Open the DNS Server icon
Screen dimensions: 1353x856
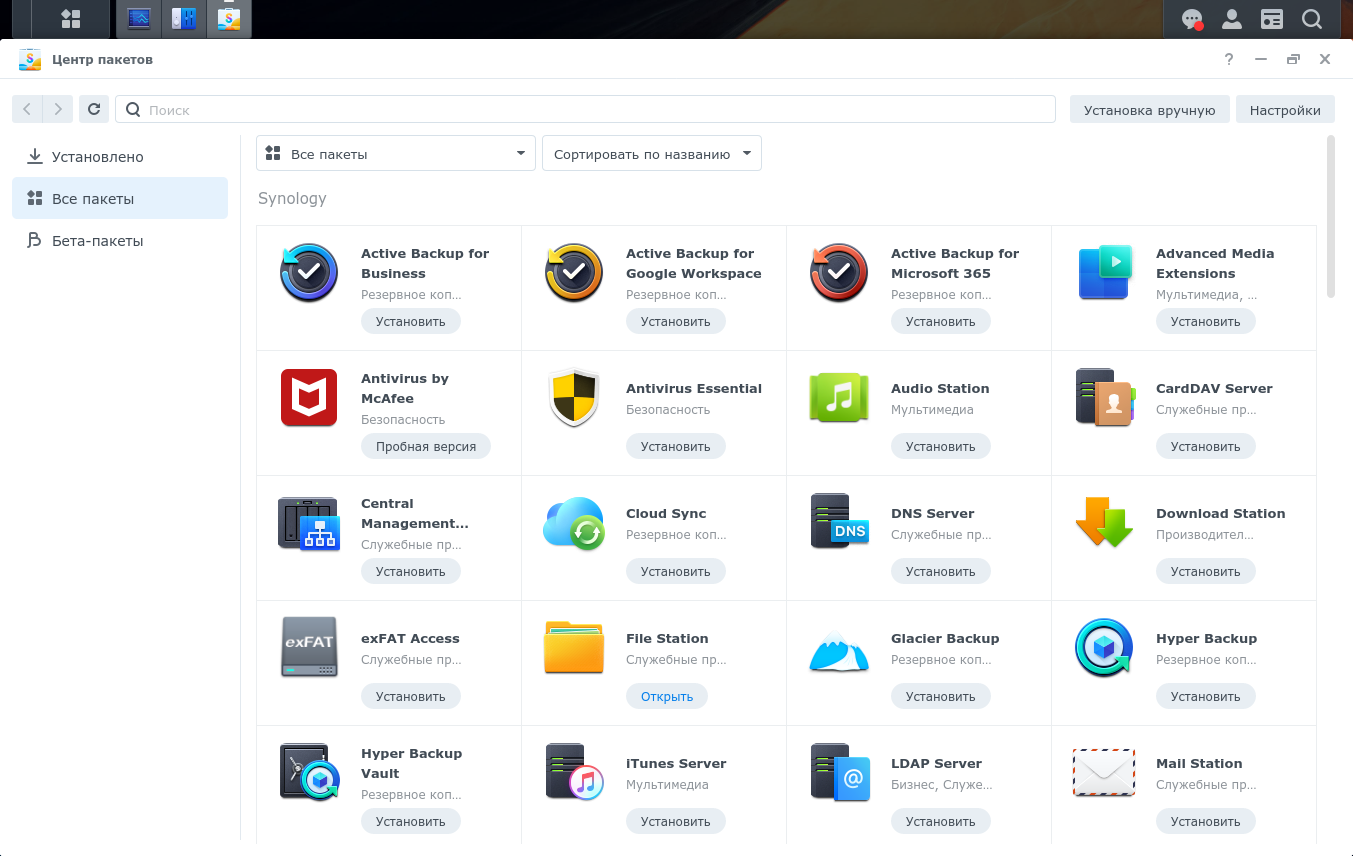coord(839,522)
